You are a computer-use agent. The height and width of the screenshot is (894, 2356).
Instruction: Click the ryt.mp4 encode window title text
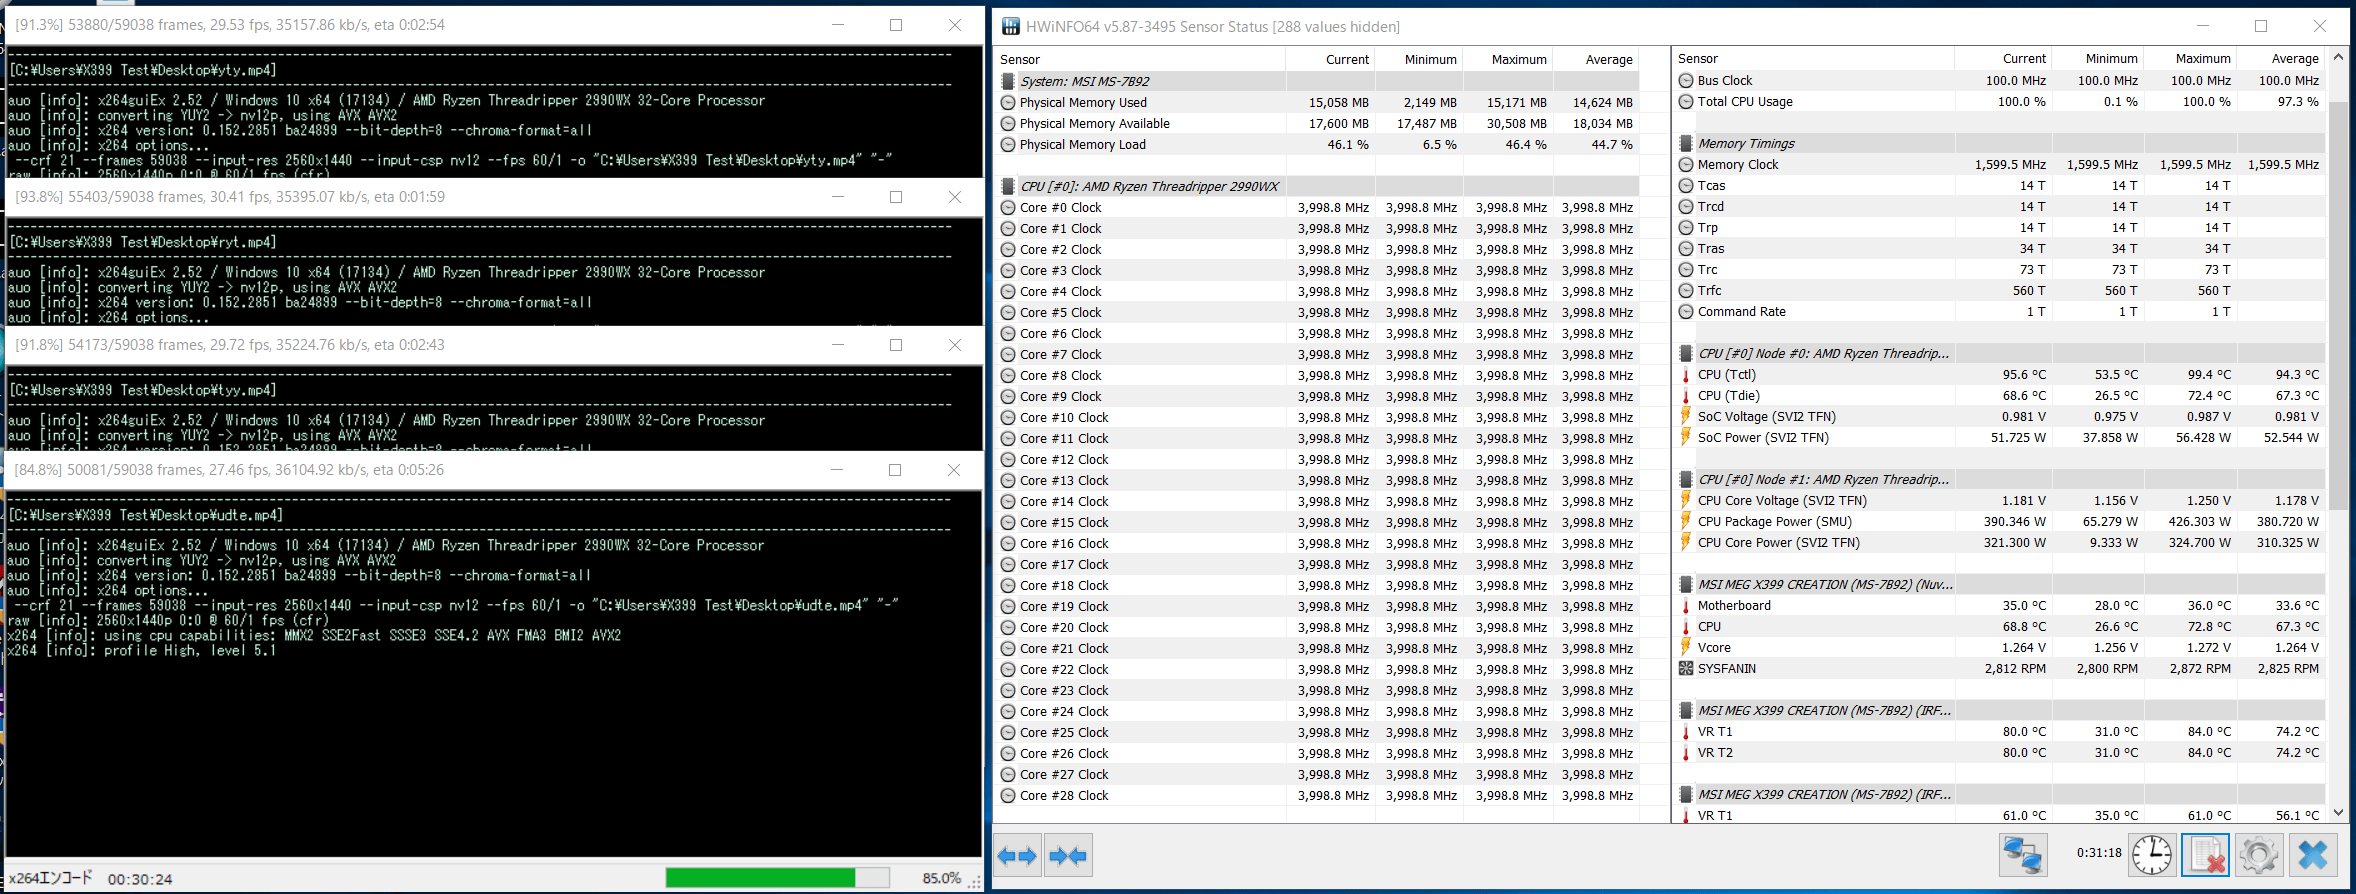[230, 197]
